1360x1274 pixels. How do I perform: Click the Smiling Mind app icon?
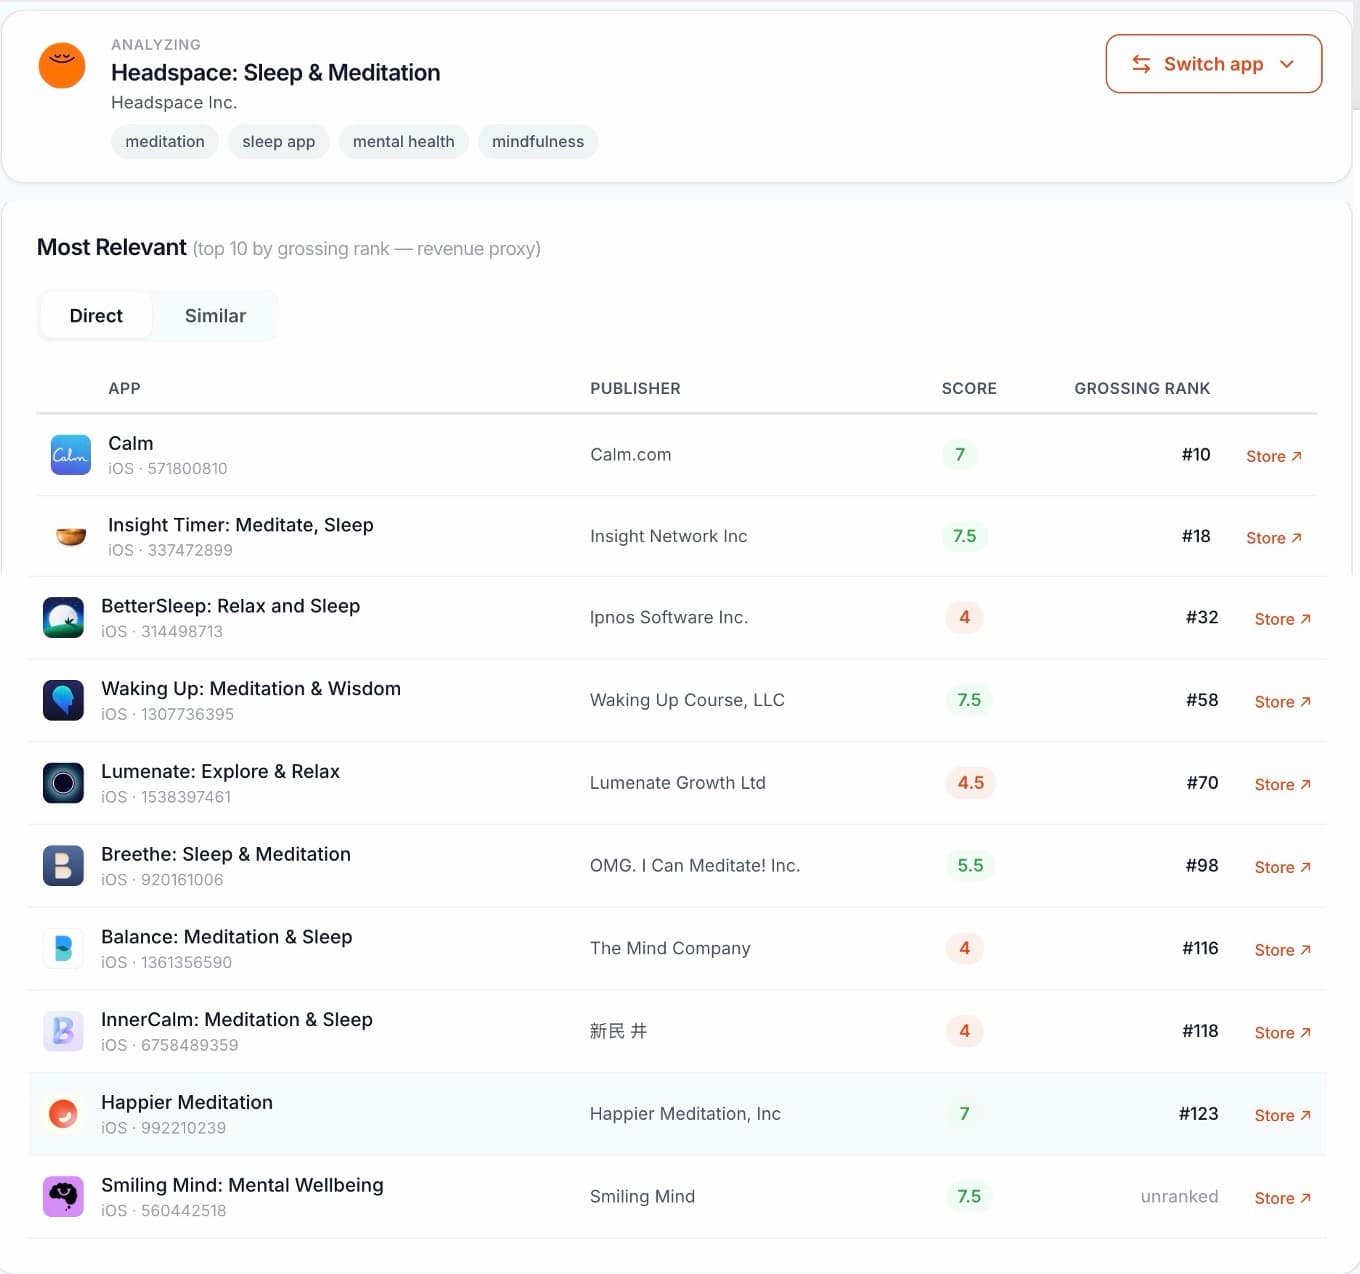pyautogui.click(x=63, y=1197)
